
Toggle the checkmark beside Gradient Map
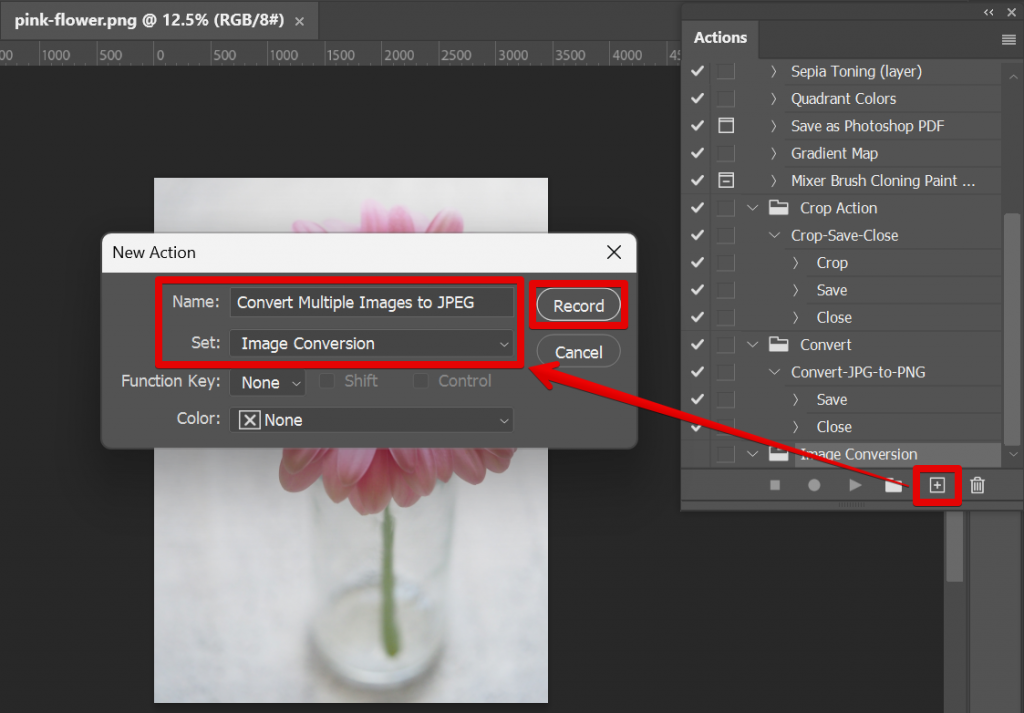pos(695,153)
